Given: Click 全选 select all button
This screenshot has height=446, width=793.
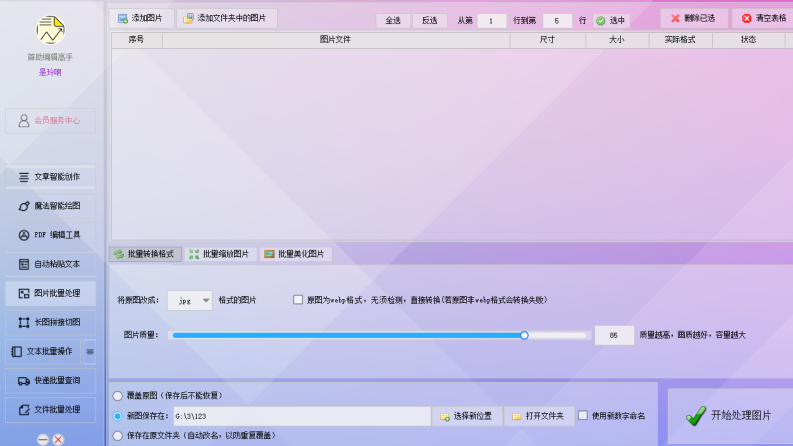Looking at the screenshot, I should [x=393, y=20].
